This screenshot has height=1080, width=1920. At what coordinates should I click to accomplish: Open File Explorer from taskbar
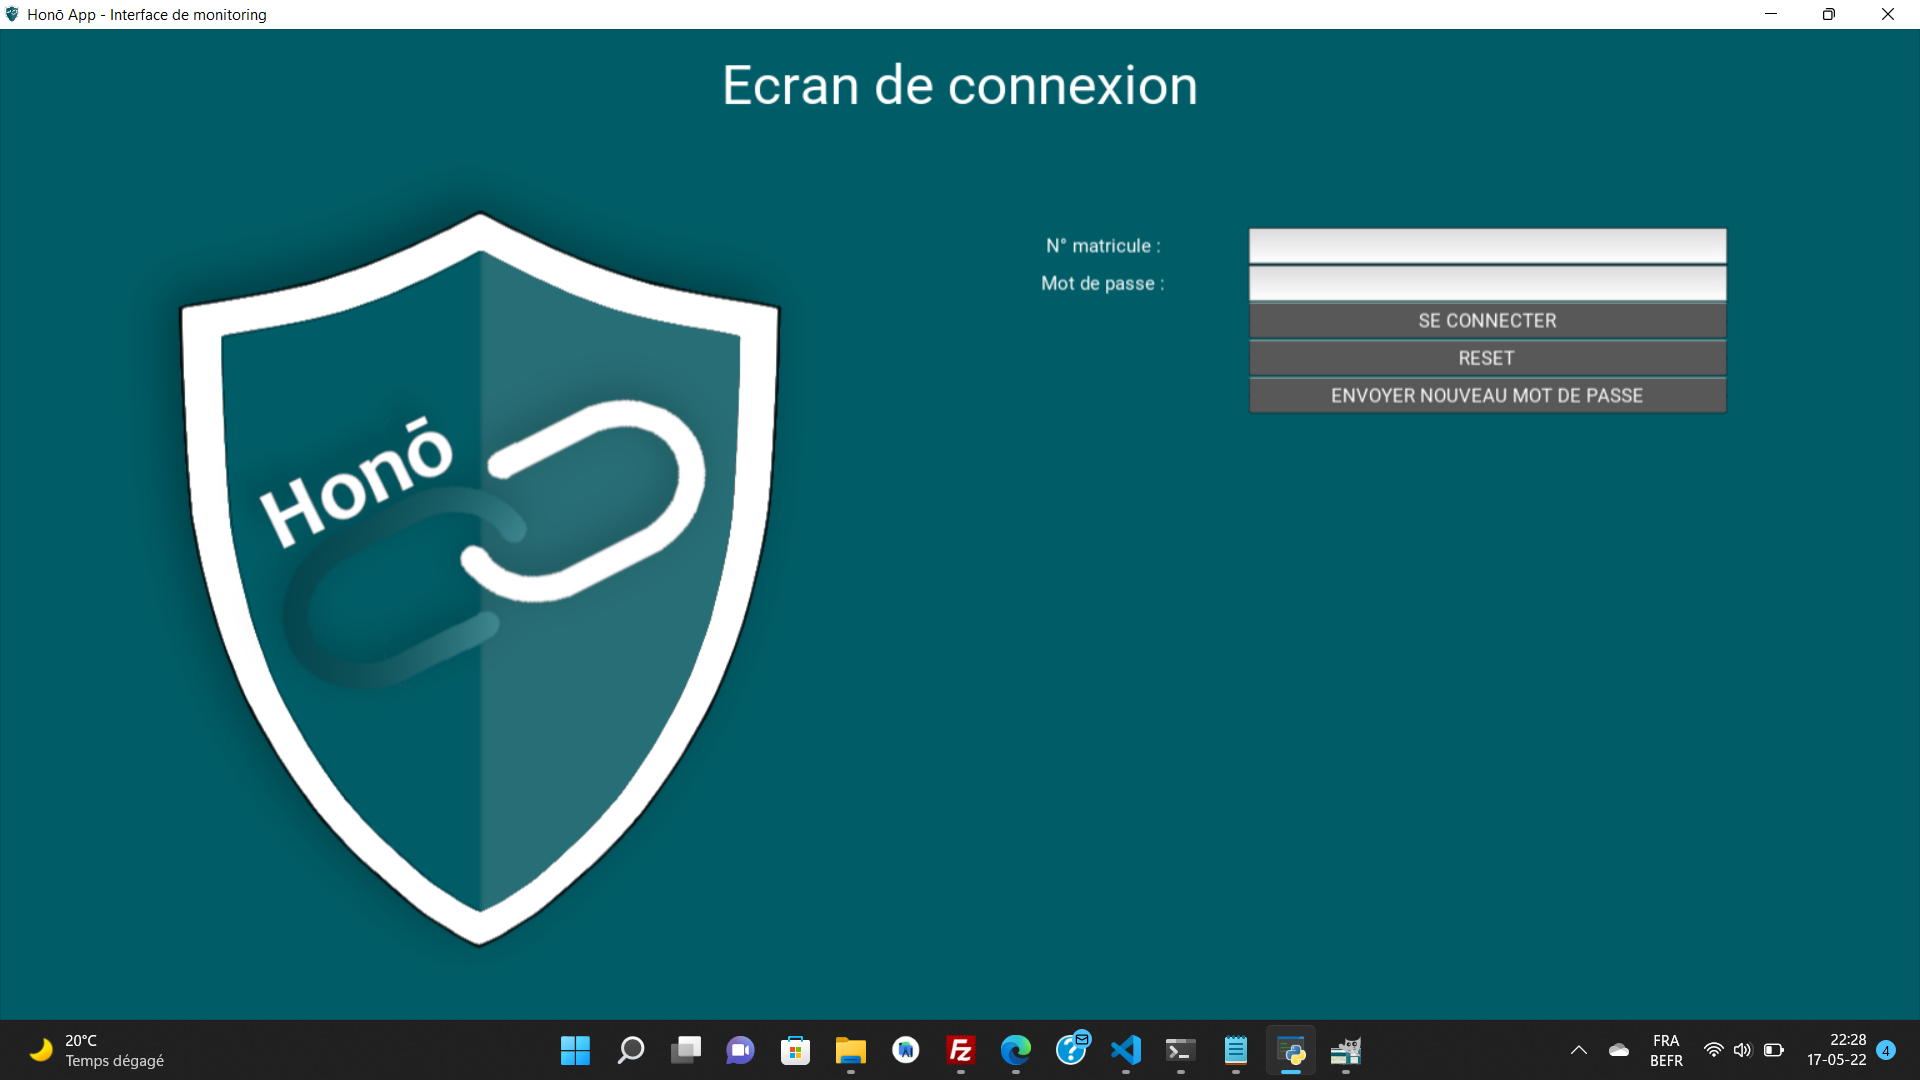click(850, 1050)
